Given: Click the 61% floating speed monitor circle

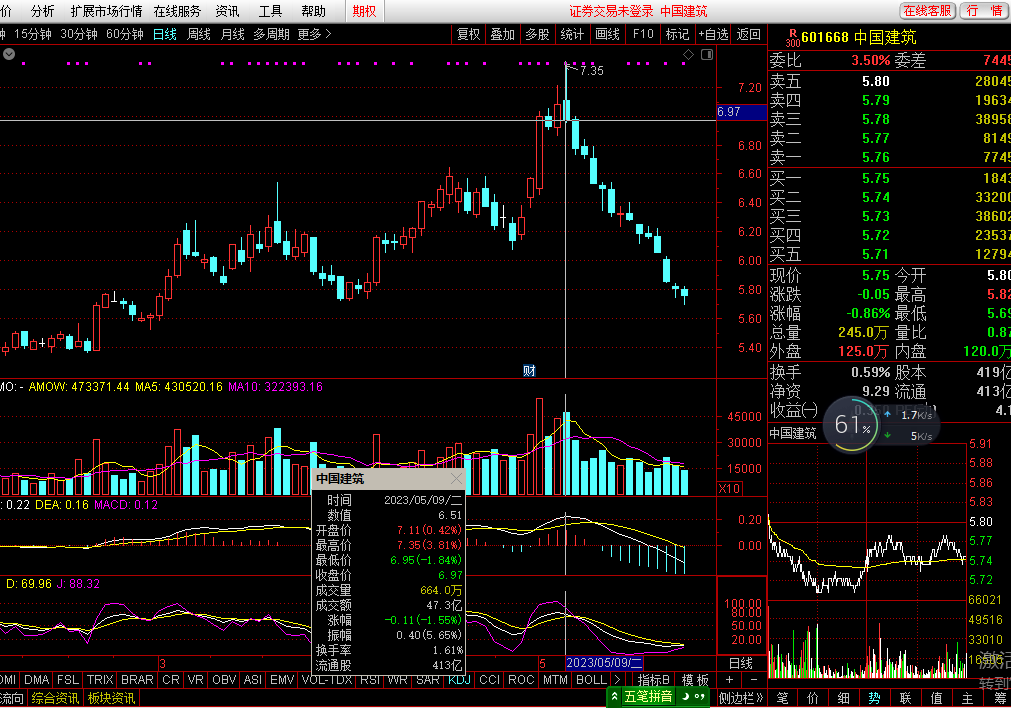Looking at the screenshot, I should [x=851, y=426].
